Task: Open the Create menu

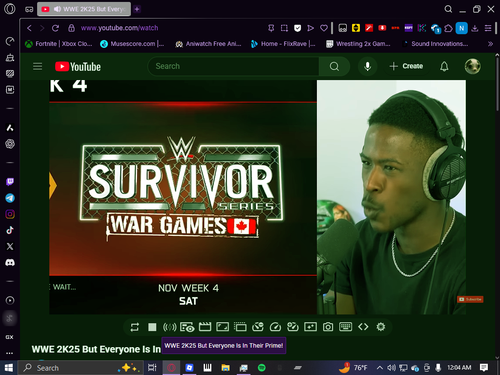Action: [406, 66]
